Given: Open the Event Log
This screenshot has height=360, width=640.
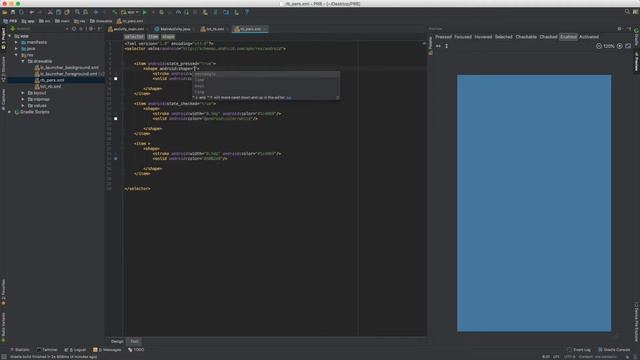Looking at the screenshot, I should point(579,350).
